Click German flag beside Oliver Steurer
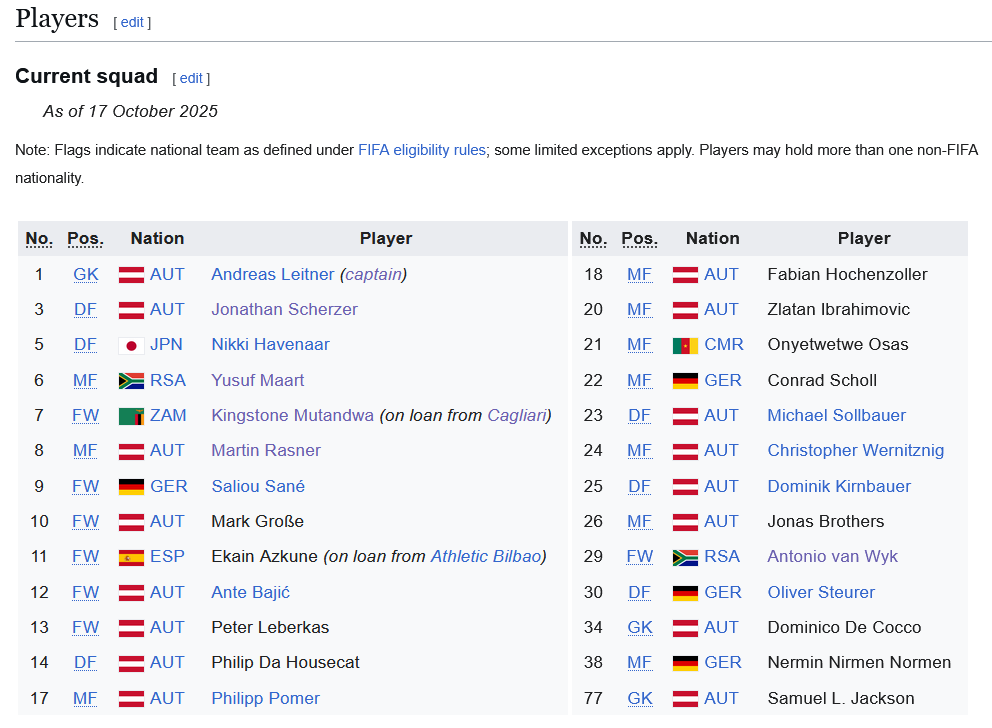The width and height of the screenshot is (992, 728). coord(685,593)
